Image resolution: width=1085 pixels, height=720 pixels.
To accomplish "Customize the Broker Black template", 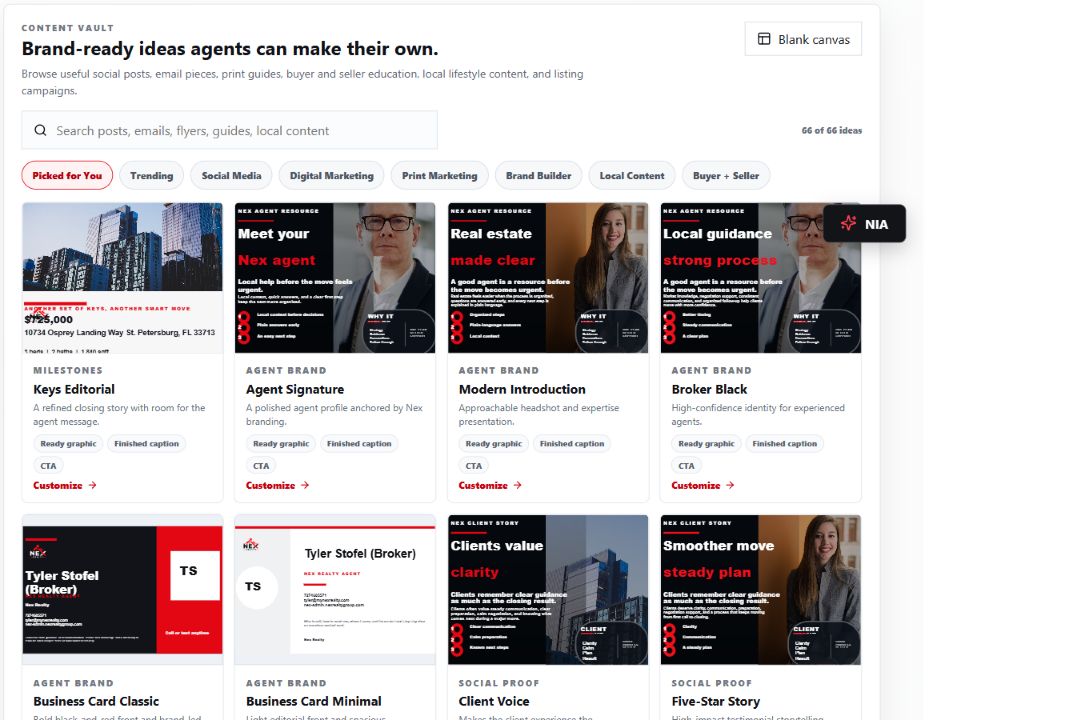I will click(702, 486).
